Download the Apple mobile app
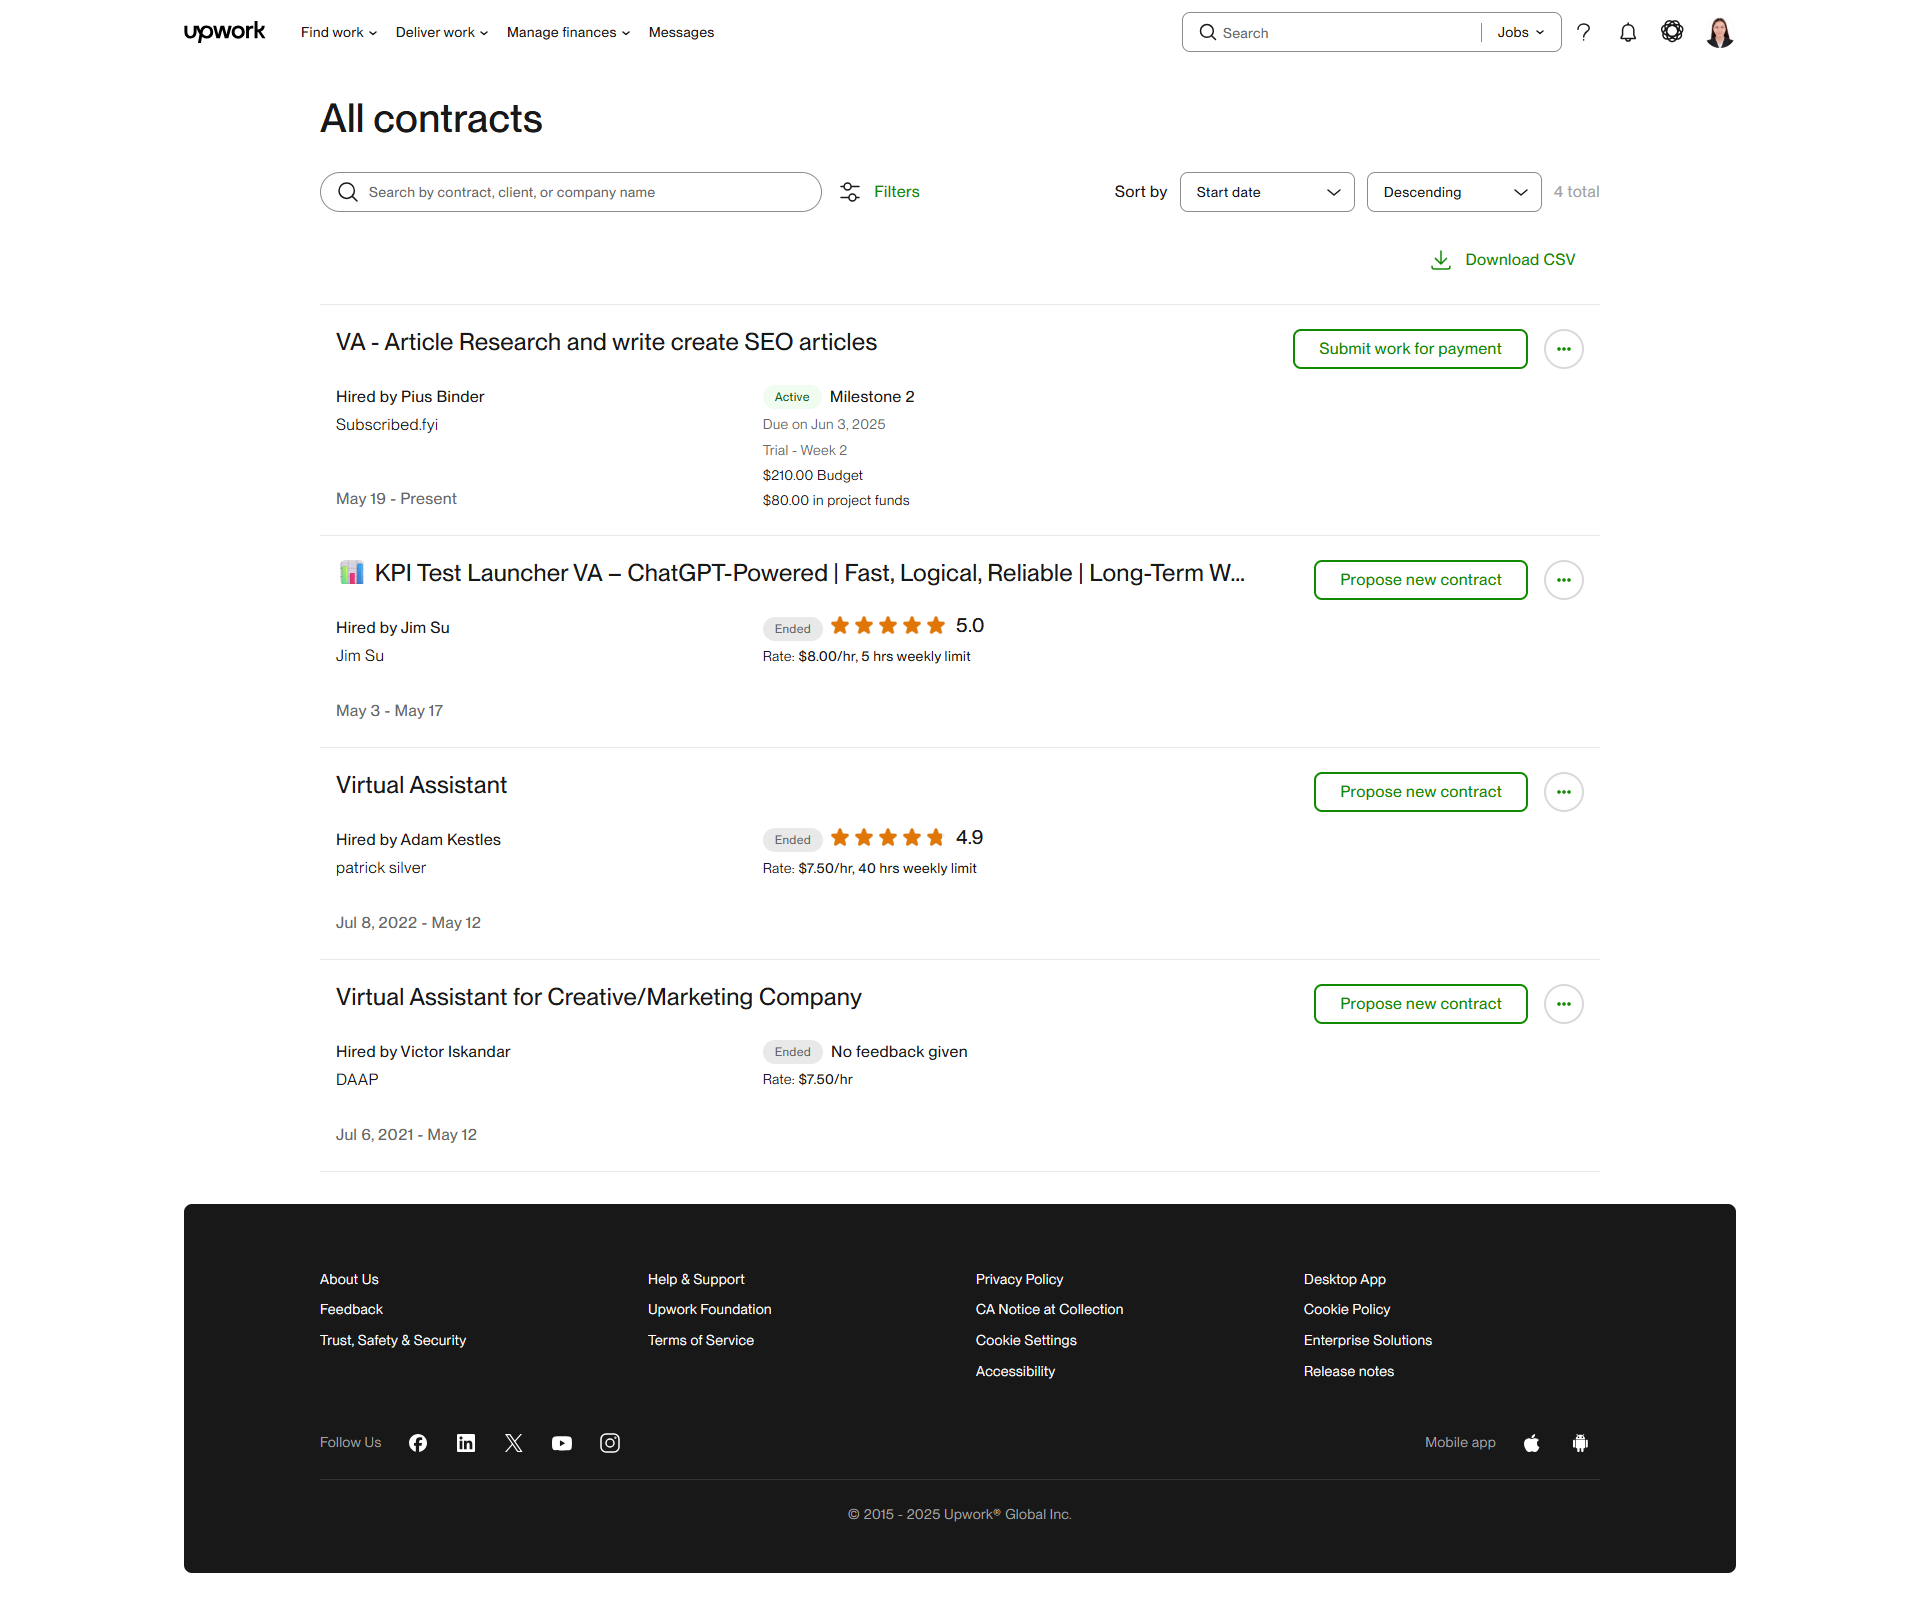Screen dimensions: 1920x1597 (x=1532, y=1443)
